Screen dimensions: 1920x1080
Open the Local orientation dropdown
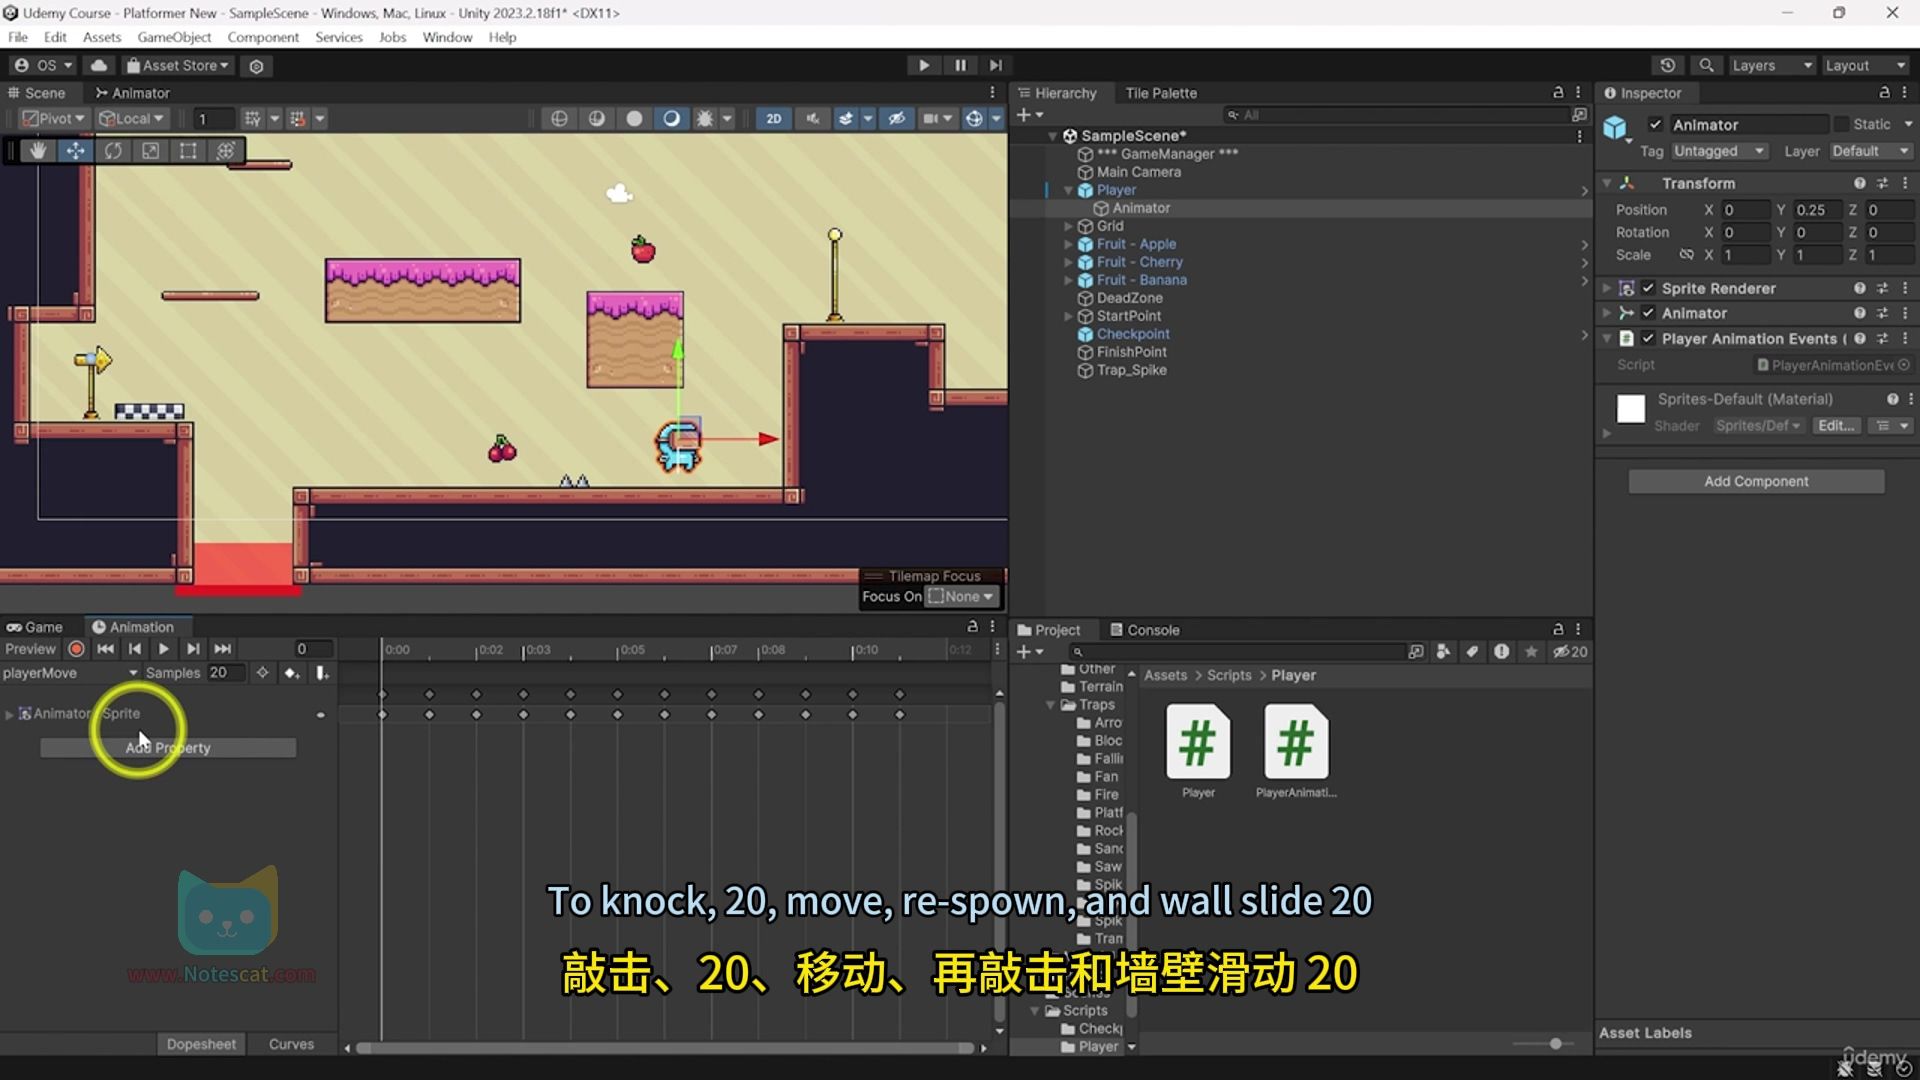[x=131, y=118]
